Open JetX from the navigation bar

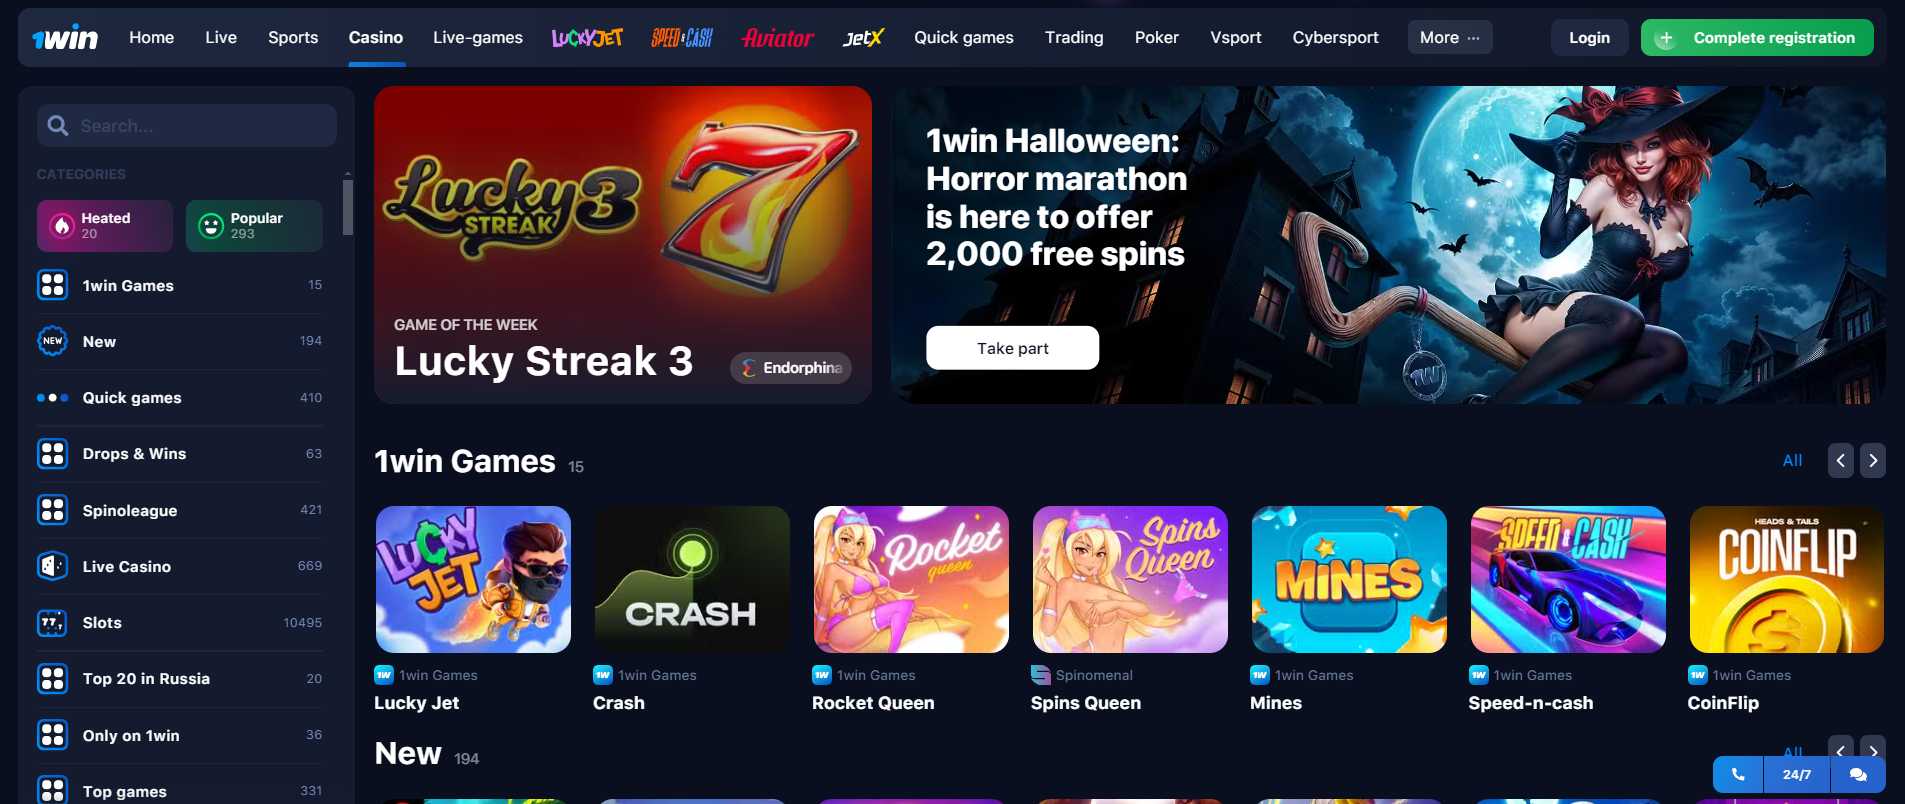pos(863,38)
